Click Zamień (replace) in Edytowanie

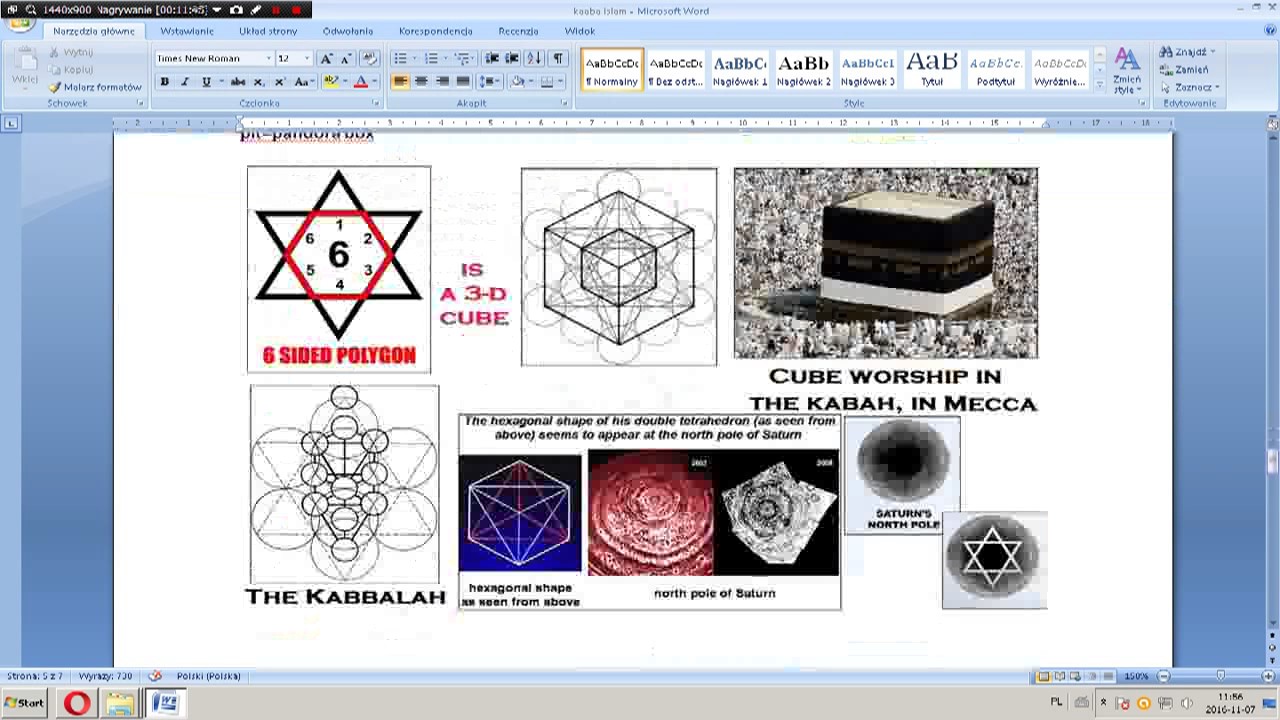click(x=1185, y=69)
